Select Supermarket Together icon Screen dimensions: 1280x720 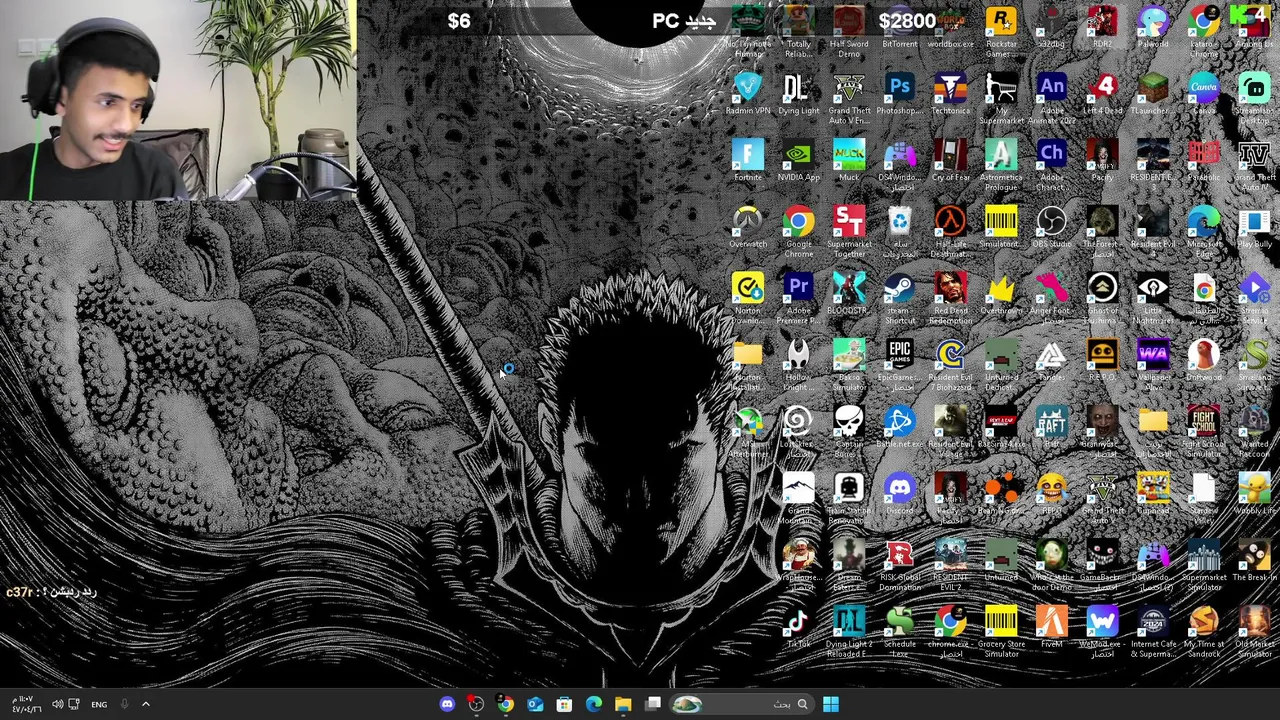click(x=849, y=232)
